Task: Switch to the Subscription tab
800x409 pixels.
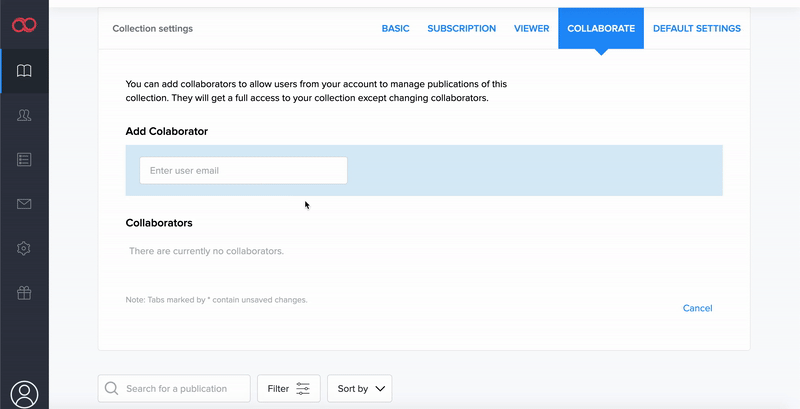Action: click(461, 29)
